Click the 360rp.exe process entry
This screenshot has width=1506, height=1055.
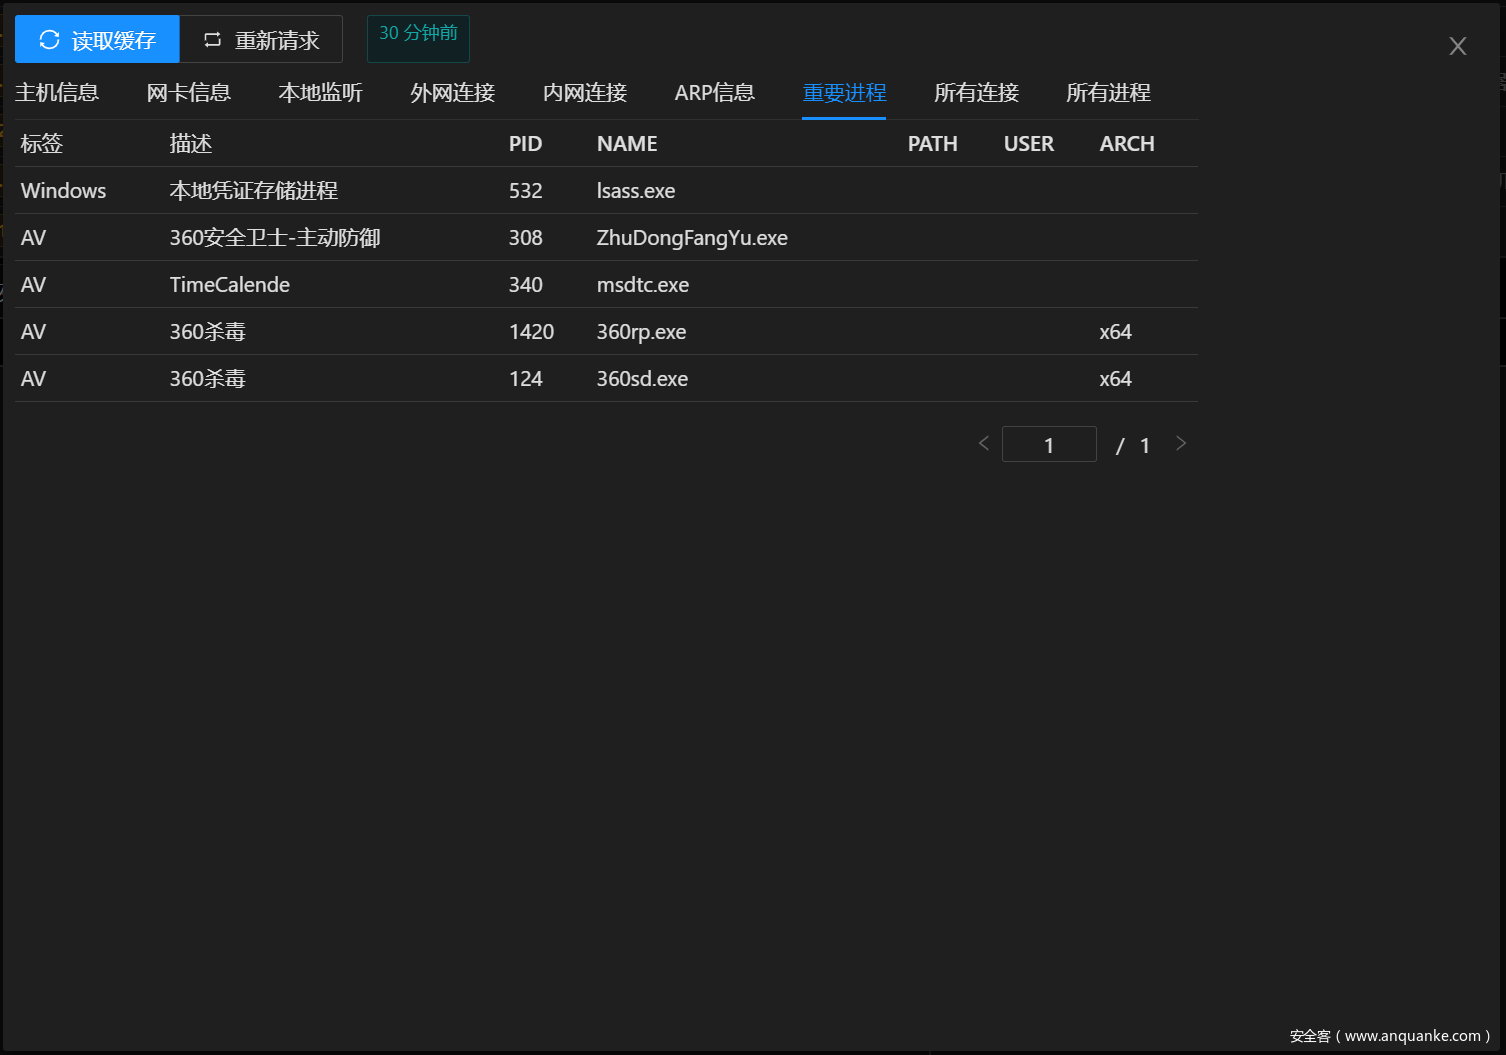[641, 332]
